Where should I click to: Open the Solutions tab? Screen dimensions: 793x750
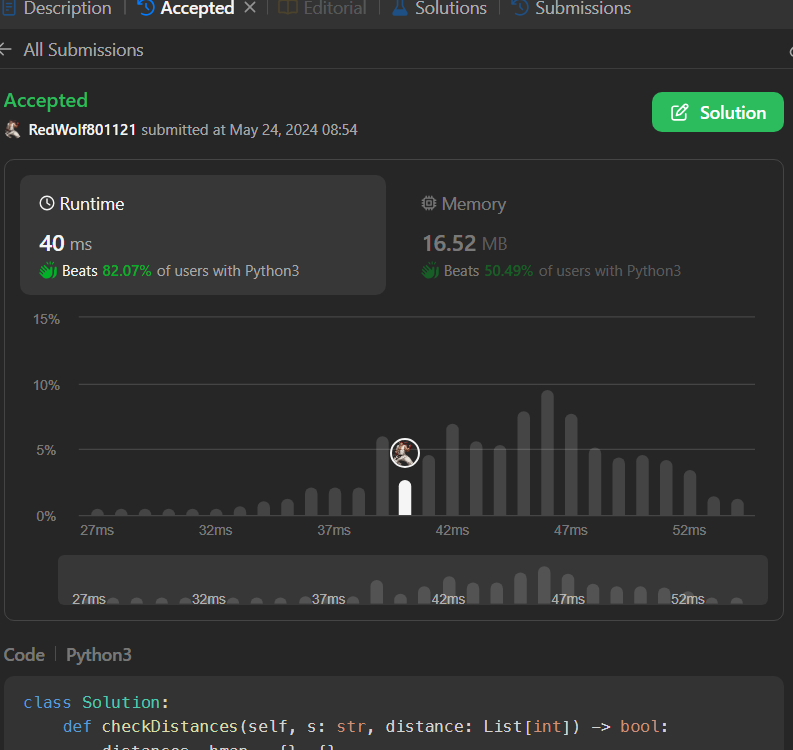click(x=451, y=9)
